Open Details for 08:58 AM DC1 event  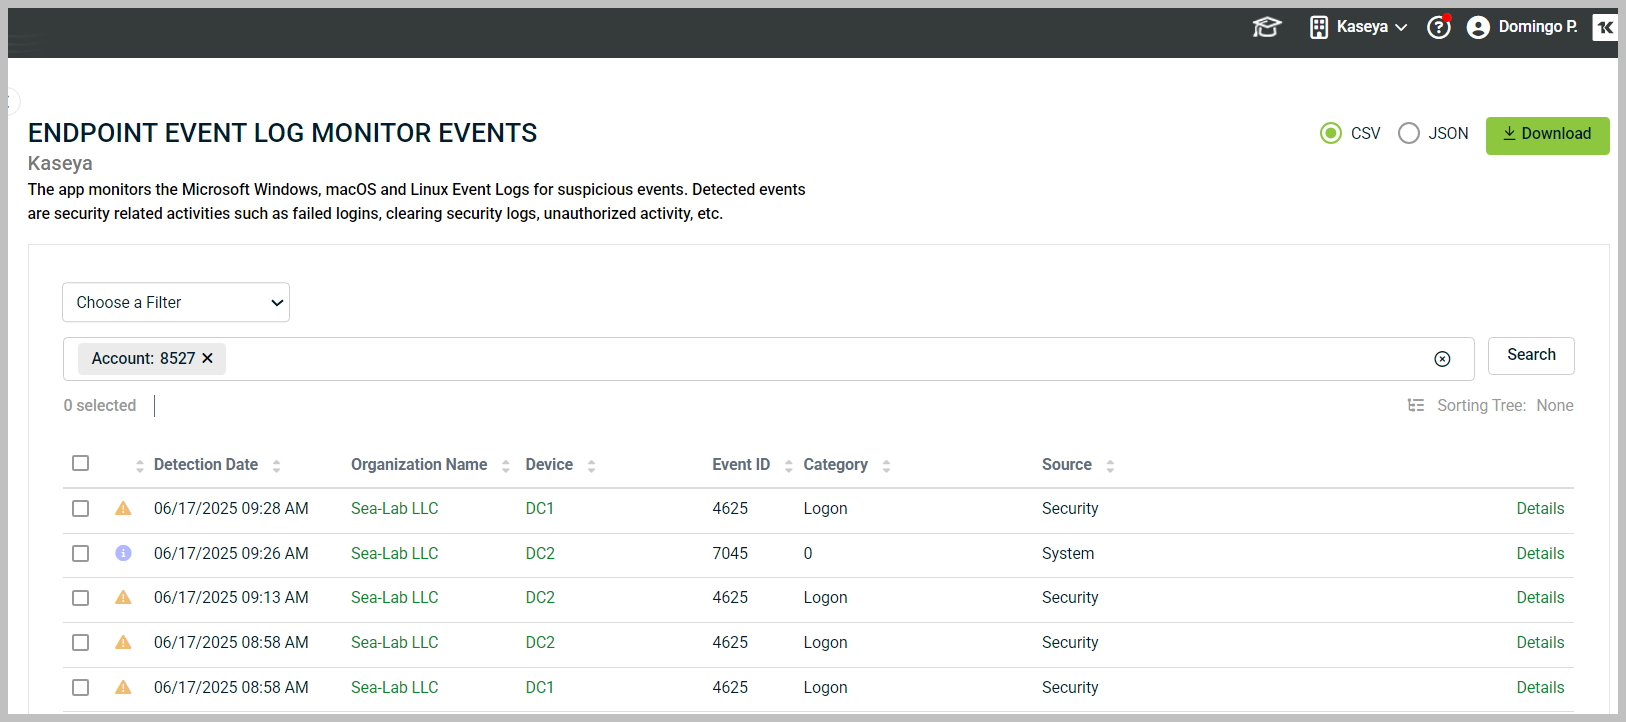click(x=1540, y=687)
